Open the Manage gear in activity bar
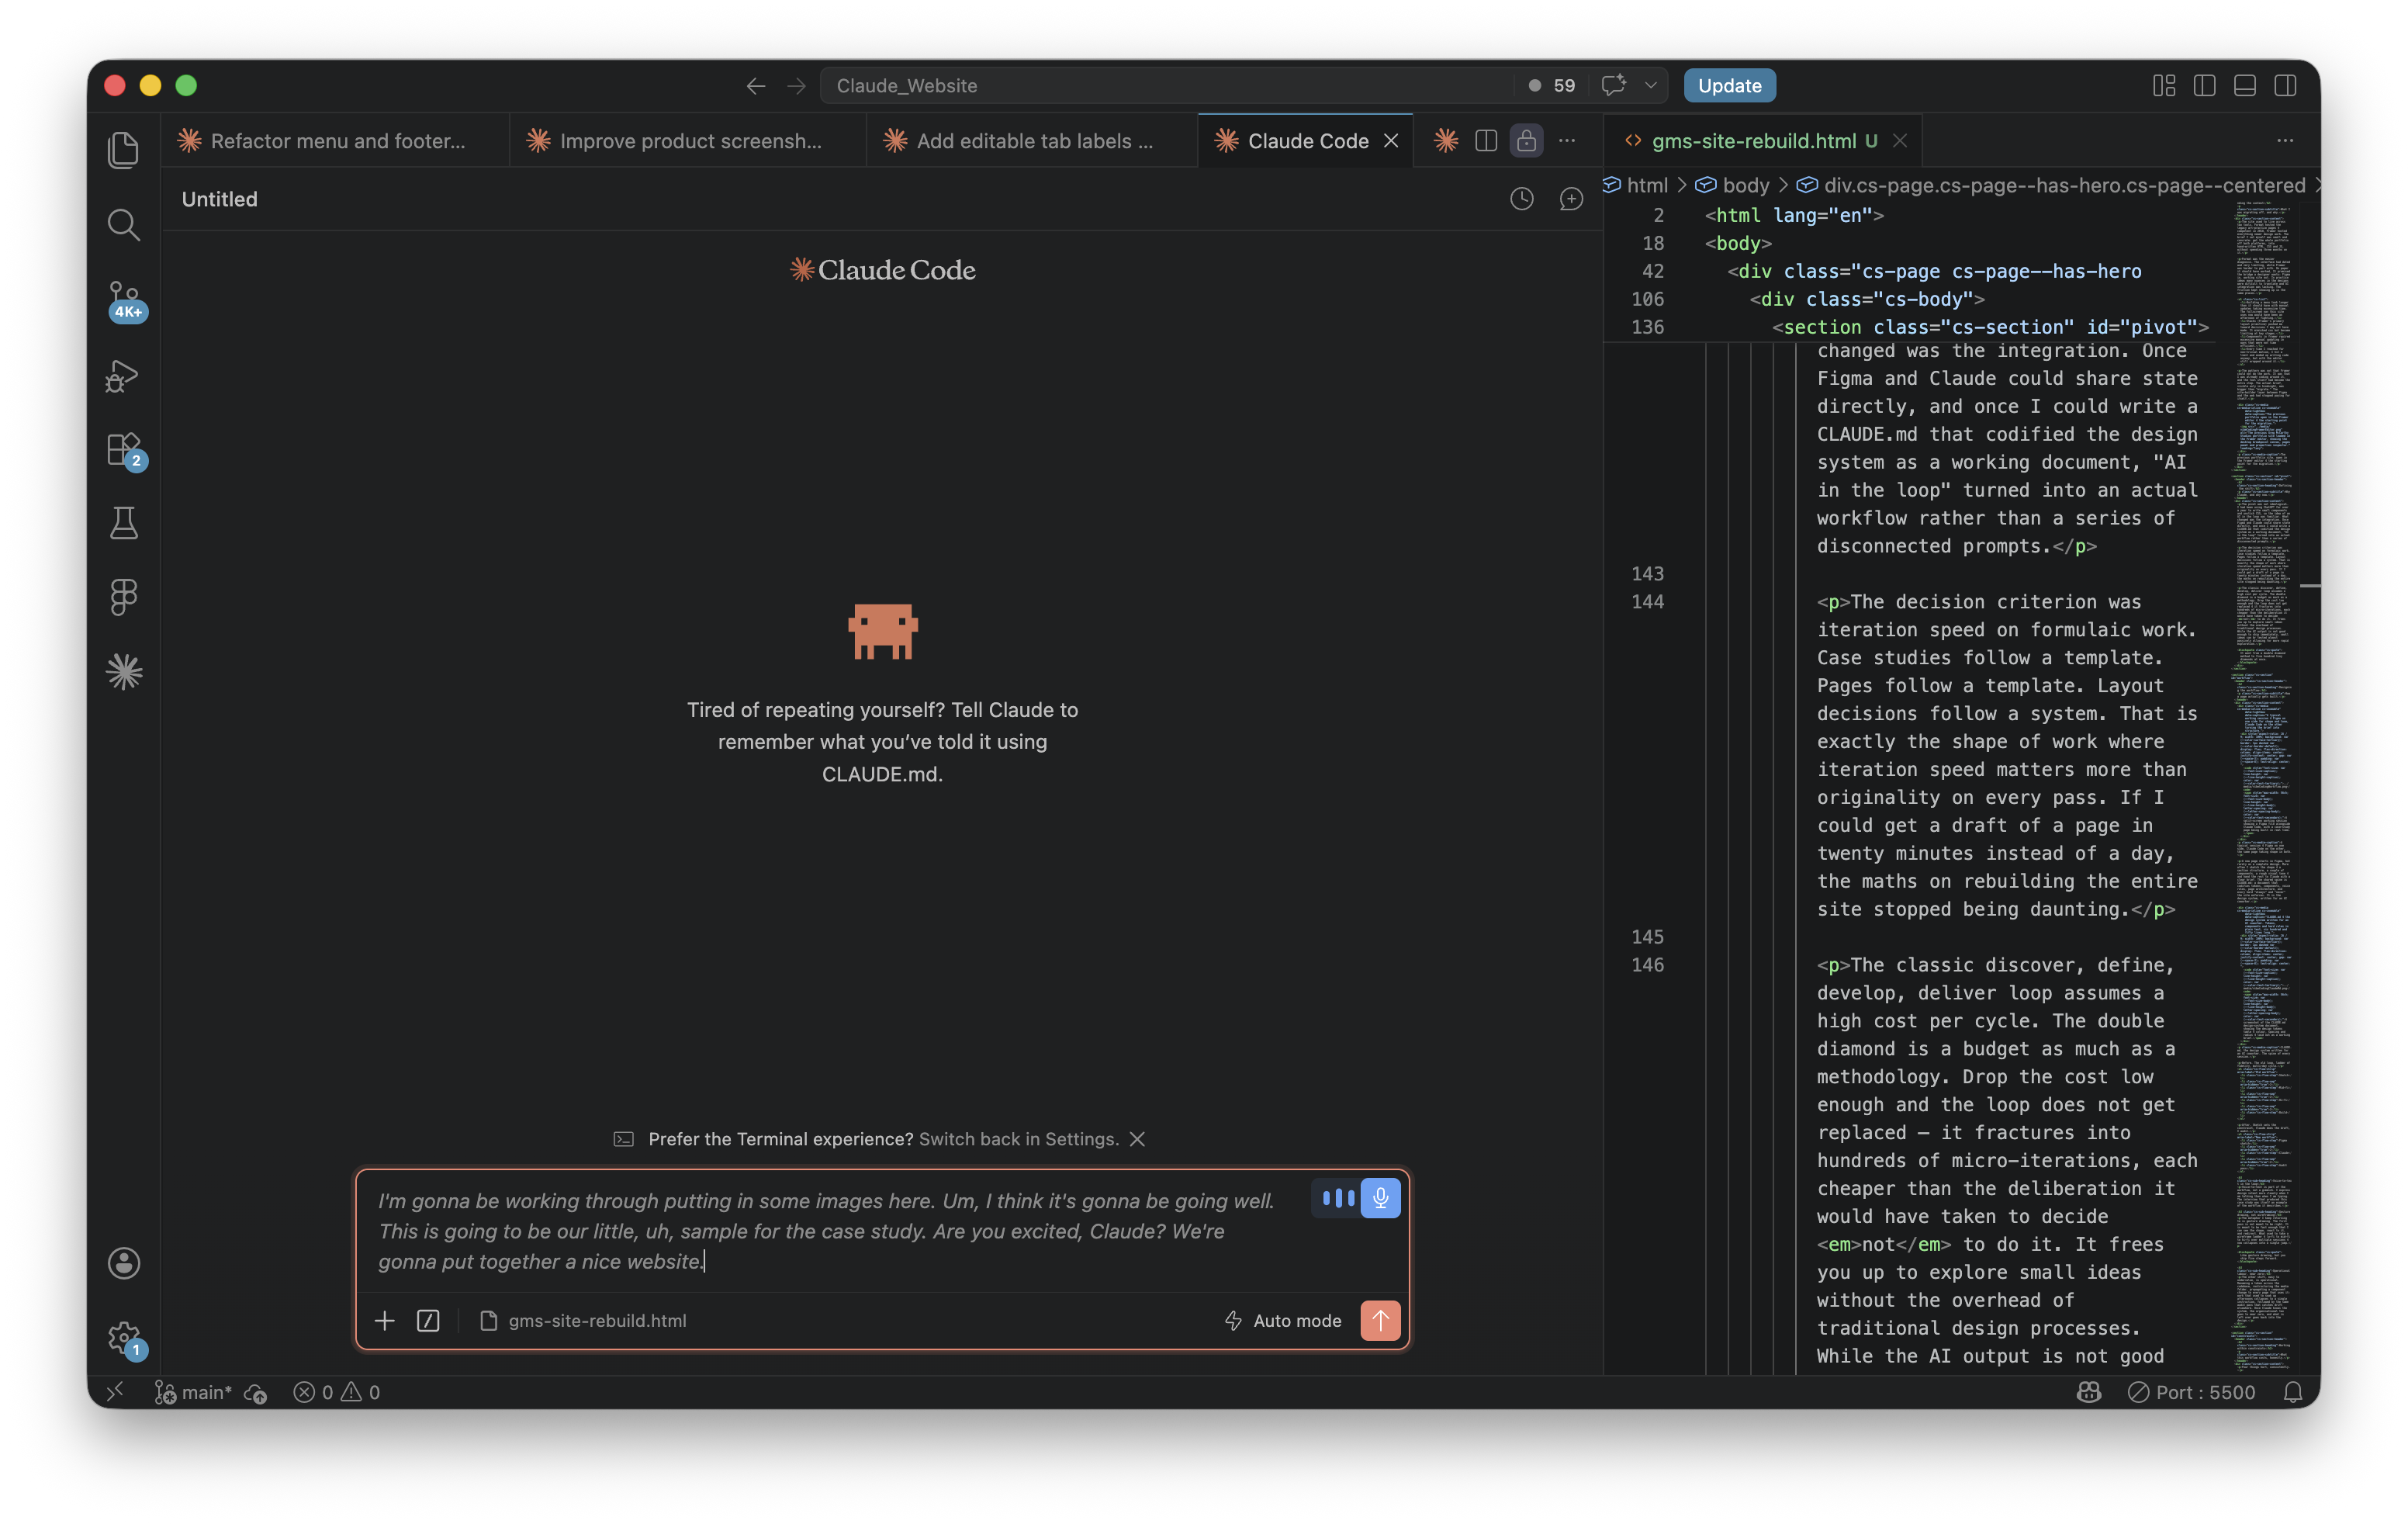 (x=123, y=1338)
